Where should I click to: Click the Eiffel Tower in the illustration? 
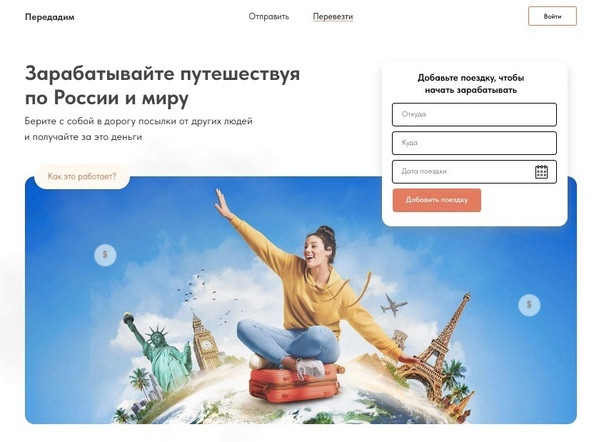click(441, 349)
